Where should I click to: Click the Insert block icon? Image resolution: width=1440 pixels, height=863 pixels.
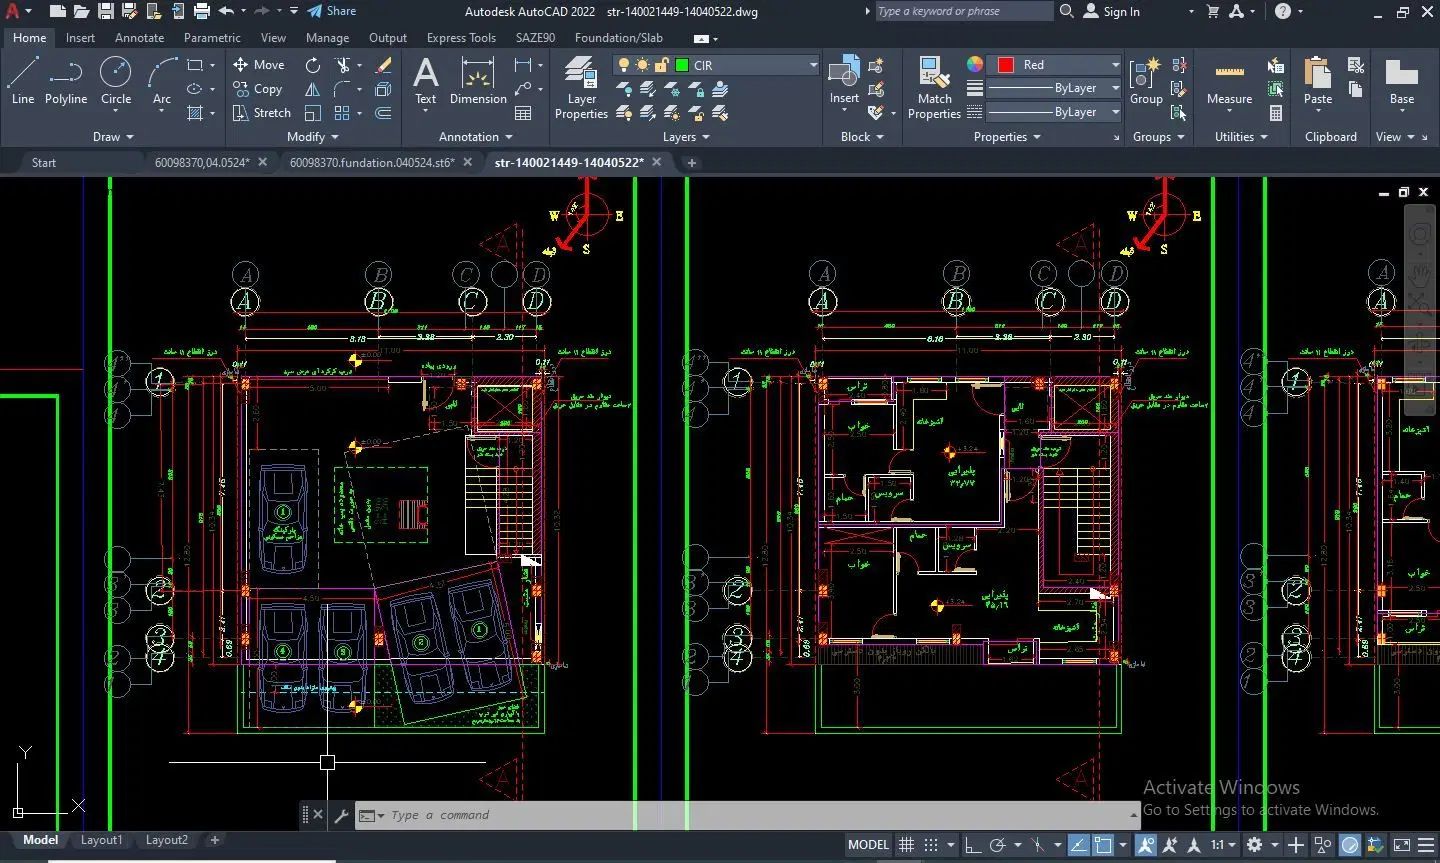point(844,80)
